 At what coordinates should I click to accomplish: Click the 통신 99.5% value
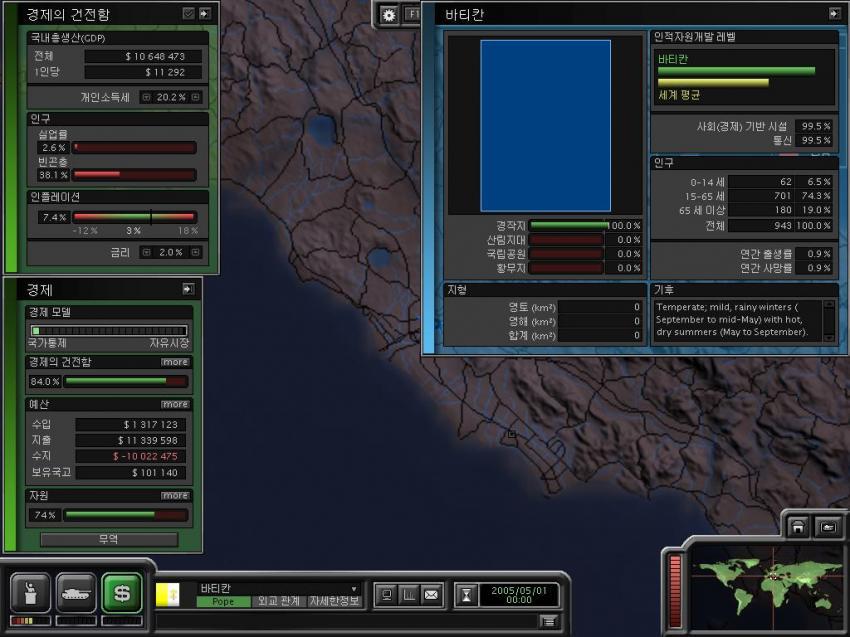(x=815, y=140)
